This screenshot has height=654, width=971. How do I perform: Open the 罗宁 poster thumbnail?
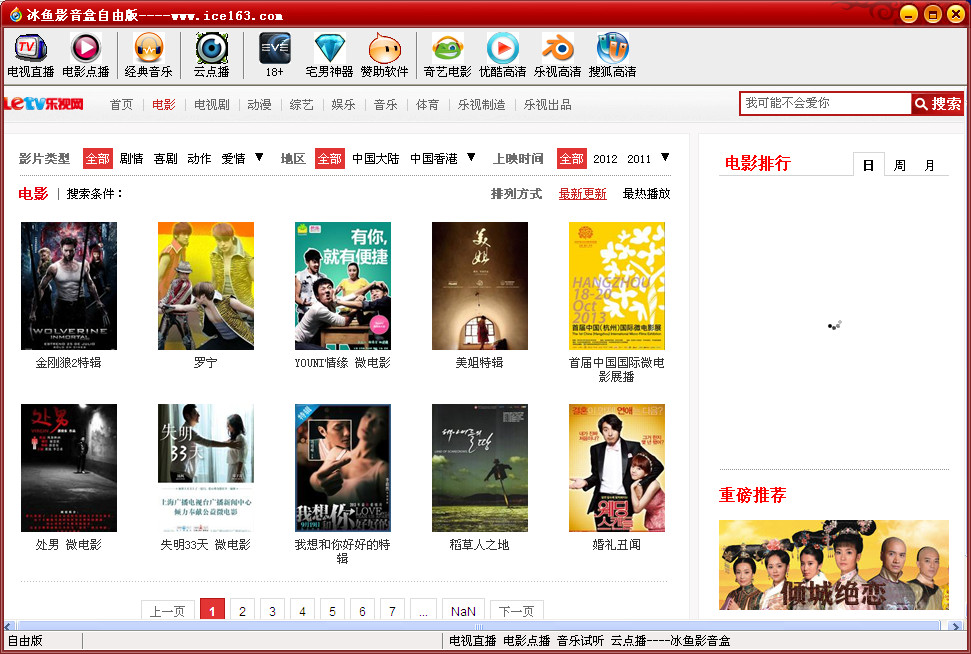click(206, 286)
